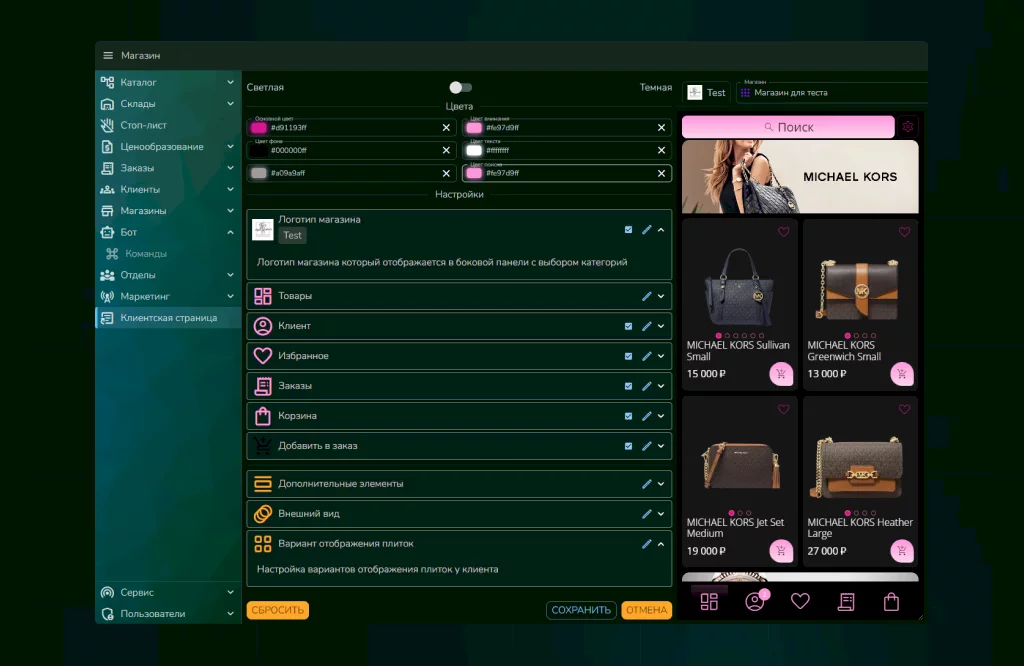Select Клиентская страница in the sidebar
This screenshot has width=1024, height=666.
168,318
